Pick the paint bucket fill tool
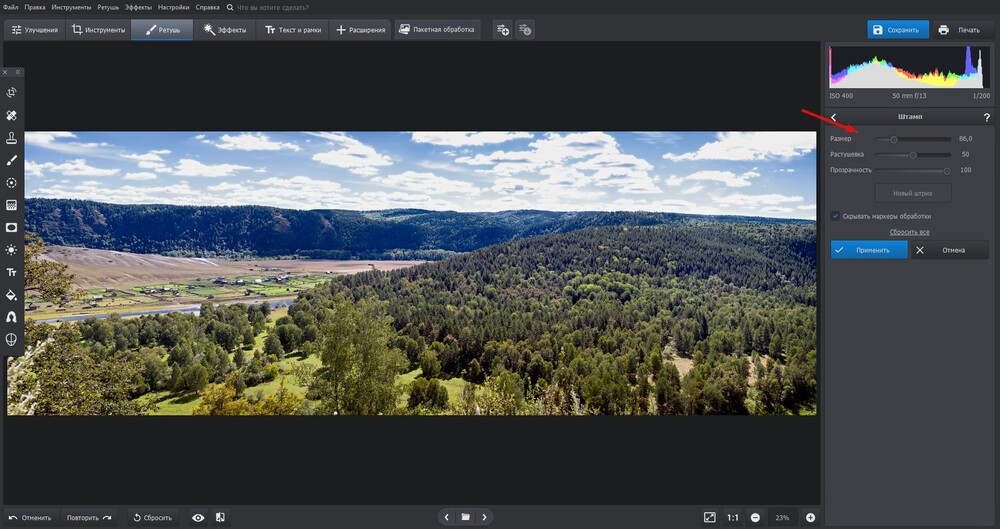The height and width of the screenshot is (529, 1000). pos(12,295)
